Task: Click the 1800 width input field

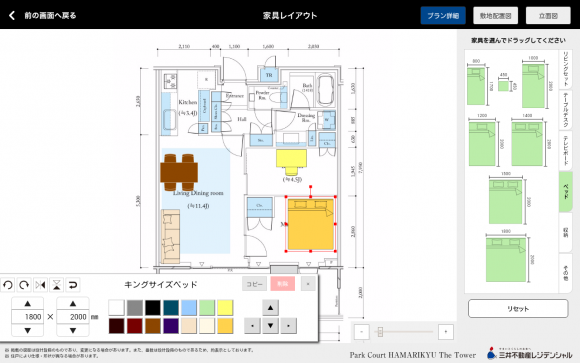Action: click(x=28, y=317)
